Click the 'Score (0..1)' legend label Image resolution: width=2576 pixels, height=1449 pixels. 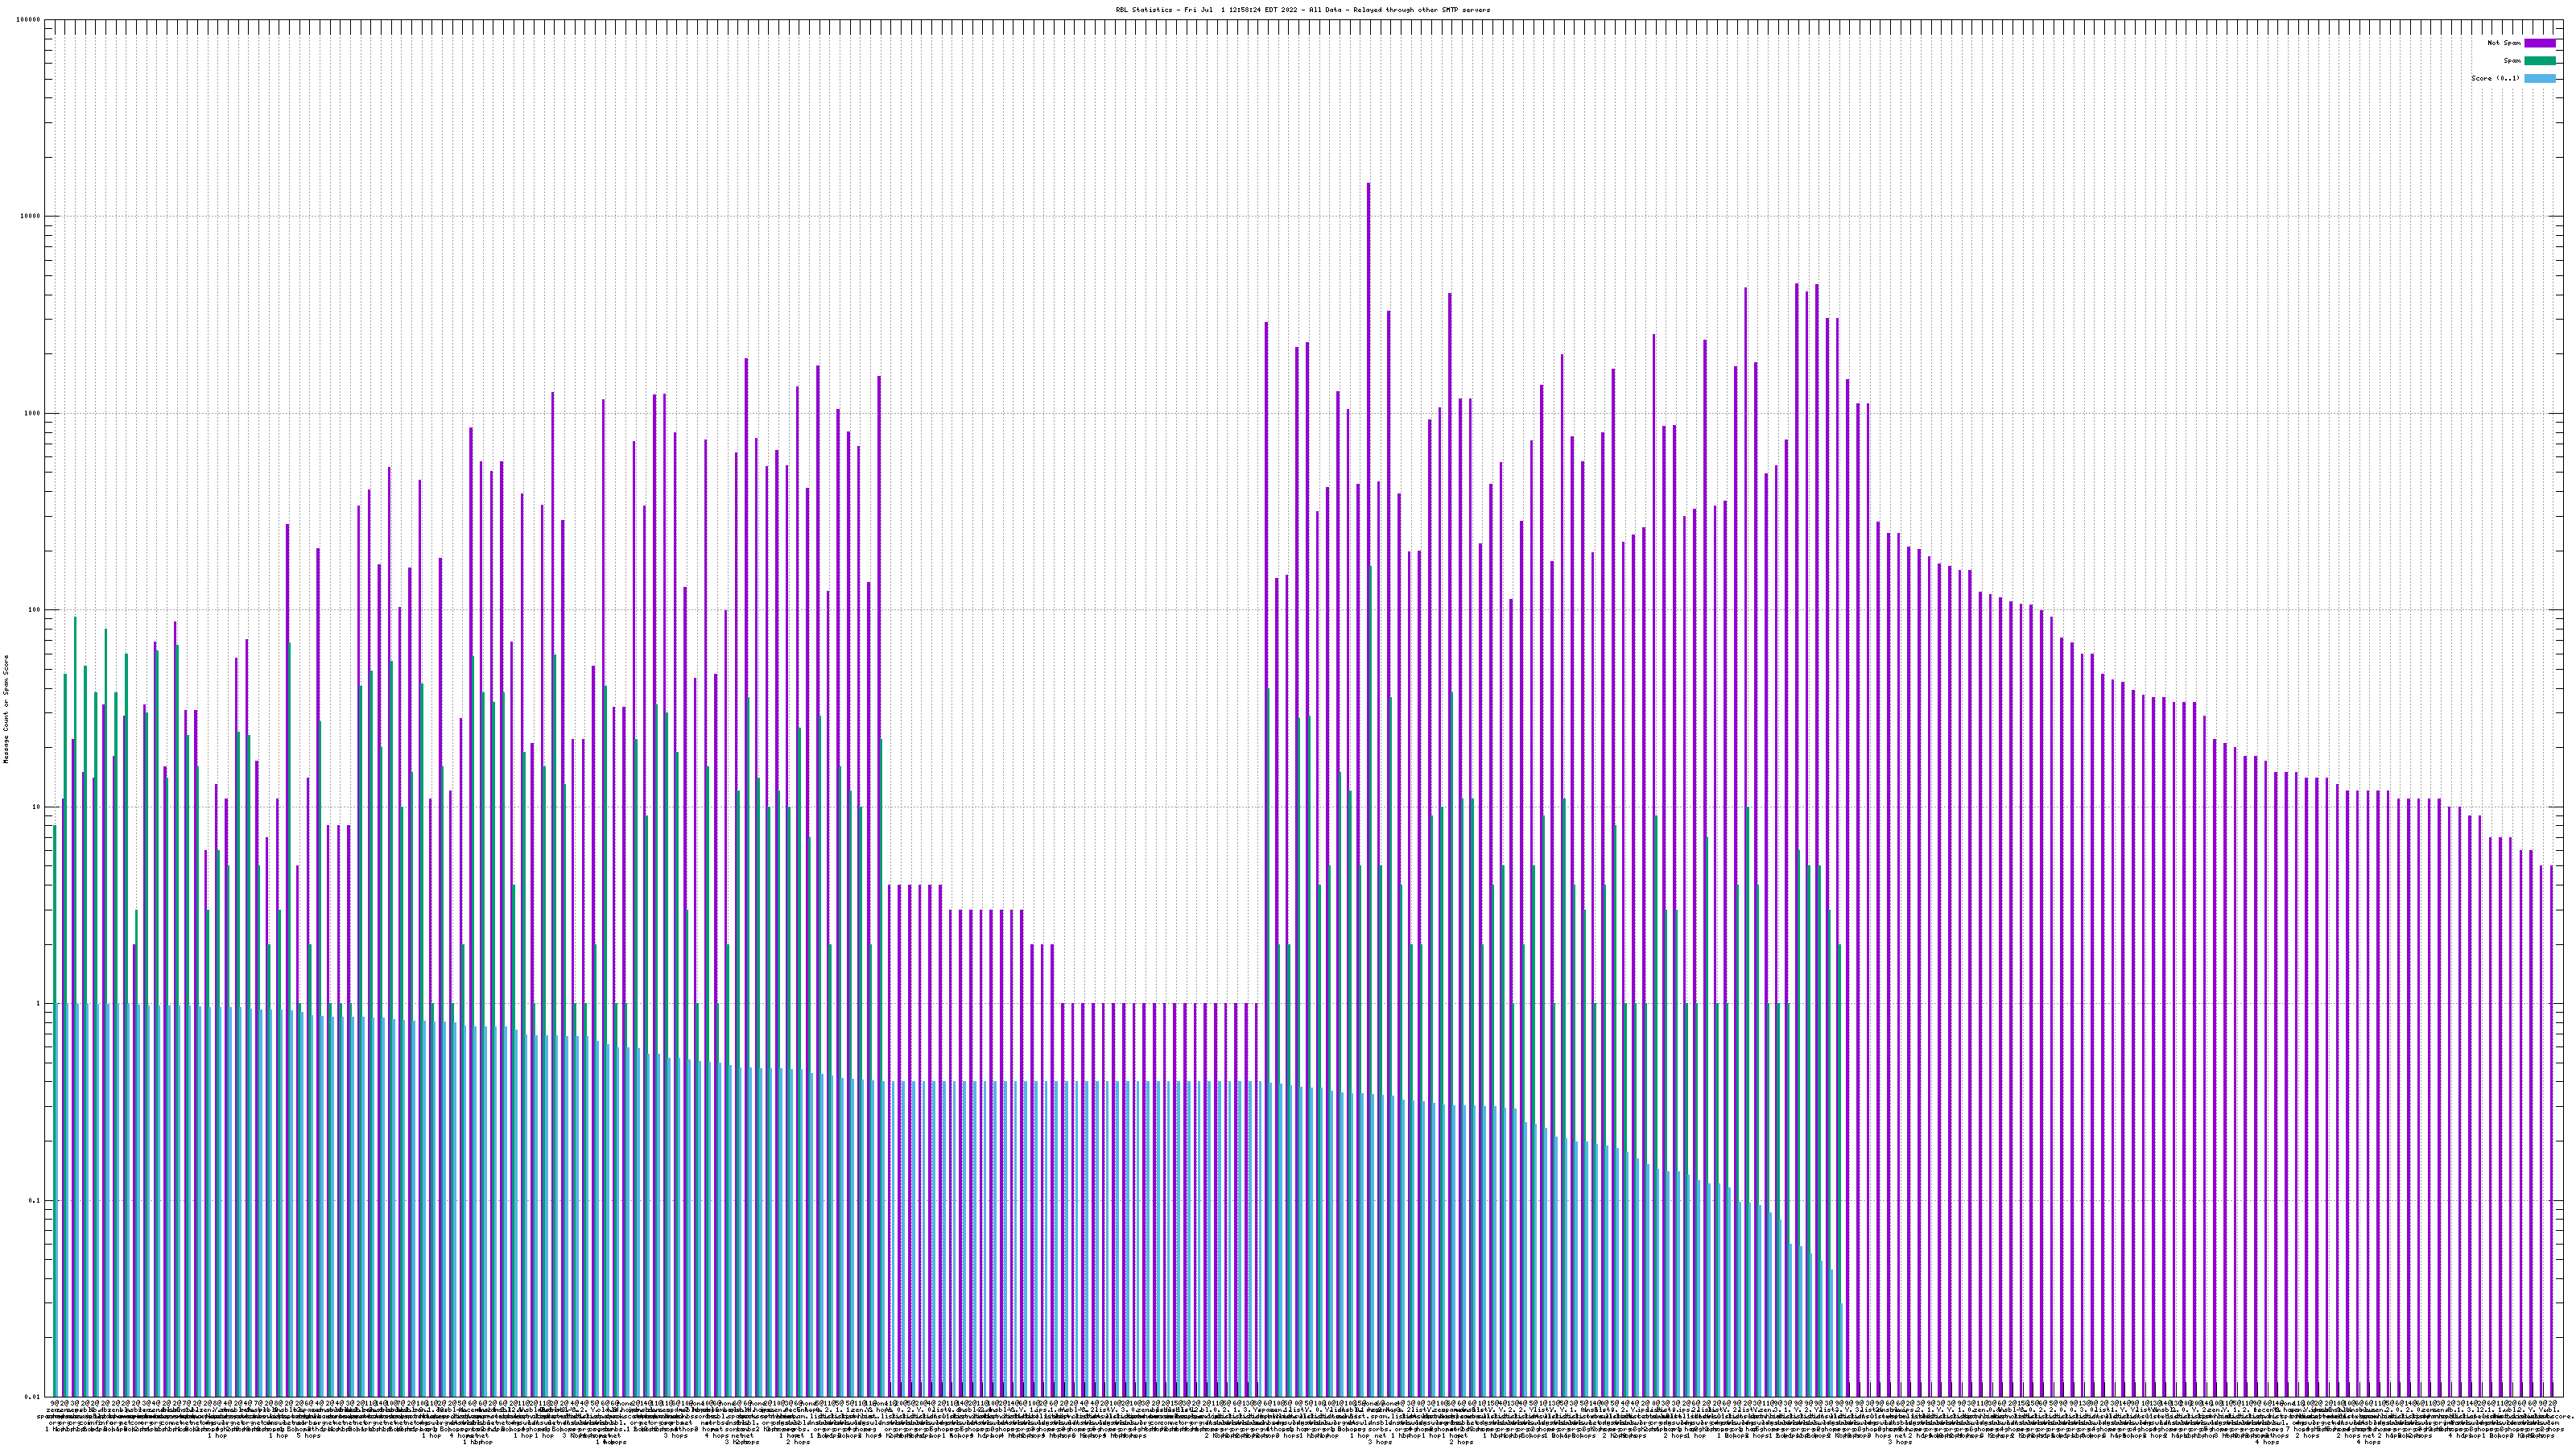pos(2495,78)
